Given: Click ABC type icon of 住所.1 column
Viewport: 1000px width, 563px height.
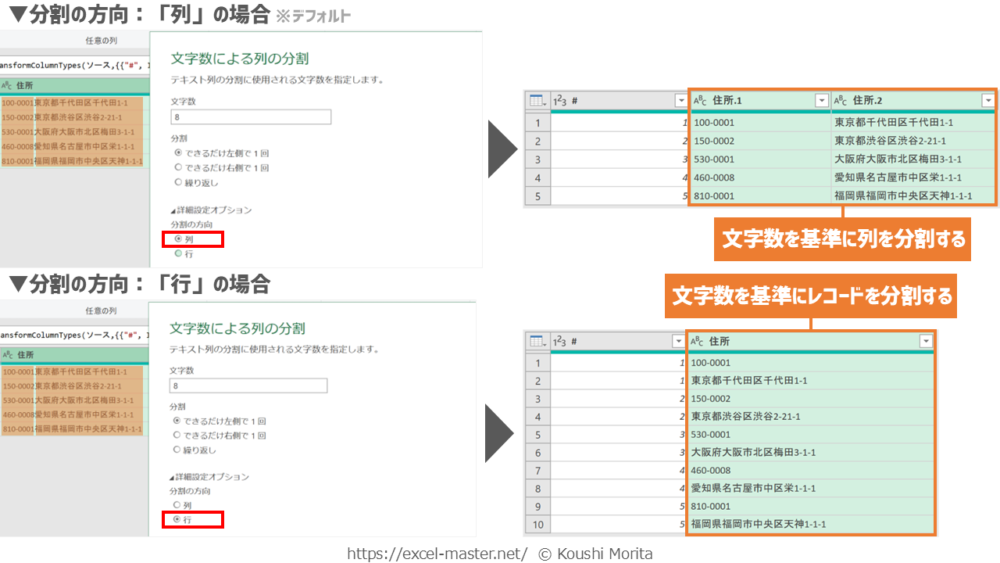Looking at the screenshot, I should click(697, 100).
